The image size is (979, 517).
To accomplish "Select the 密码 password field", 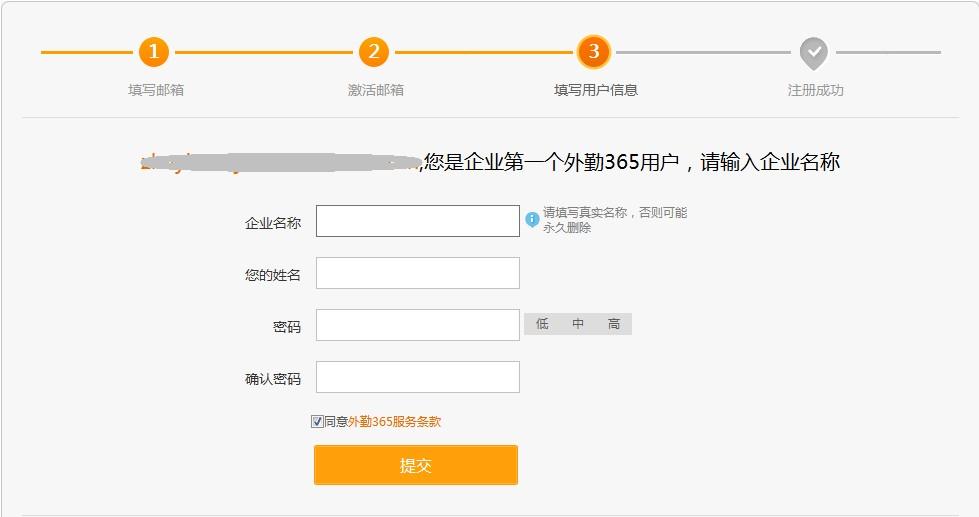I will (417, 325).
